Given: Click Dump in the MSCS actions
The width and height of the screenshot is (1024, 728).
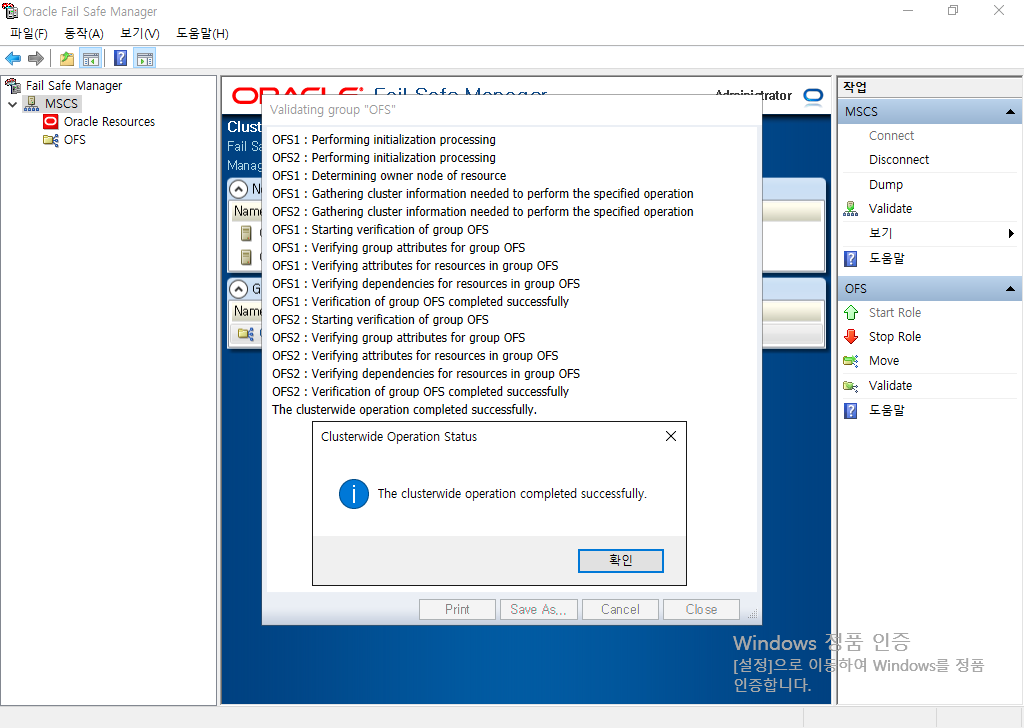Looking at the screenshot, I should [886, 185].
